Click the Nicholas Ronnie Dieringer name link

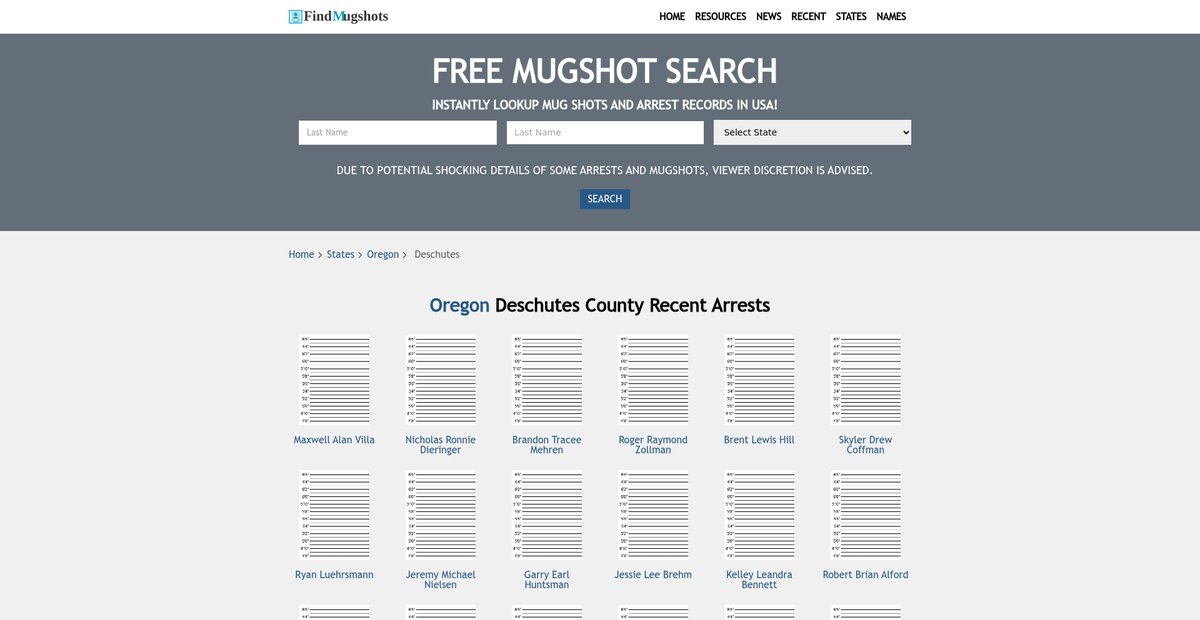[440, 445]
